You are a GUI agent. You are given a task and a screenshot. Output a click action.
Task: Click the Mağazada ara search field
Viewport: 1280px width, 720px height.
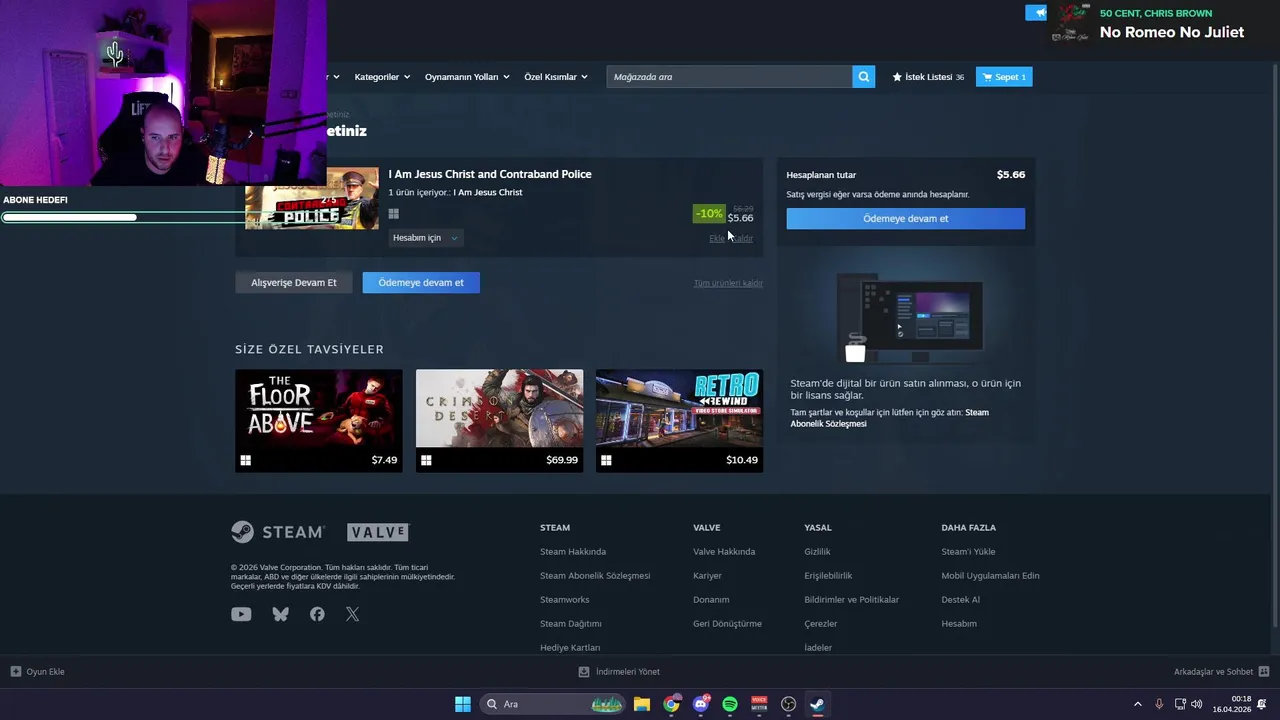point(729,77)
